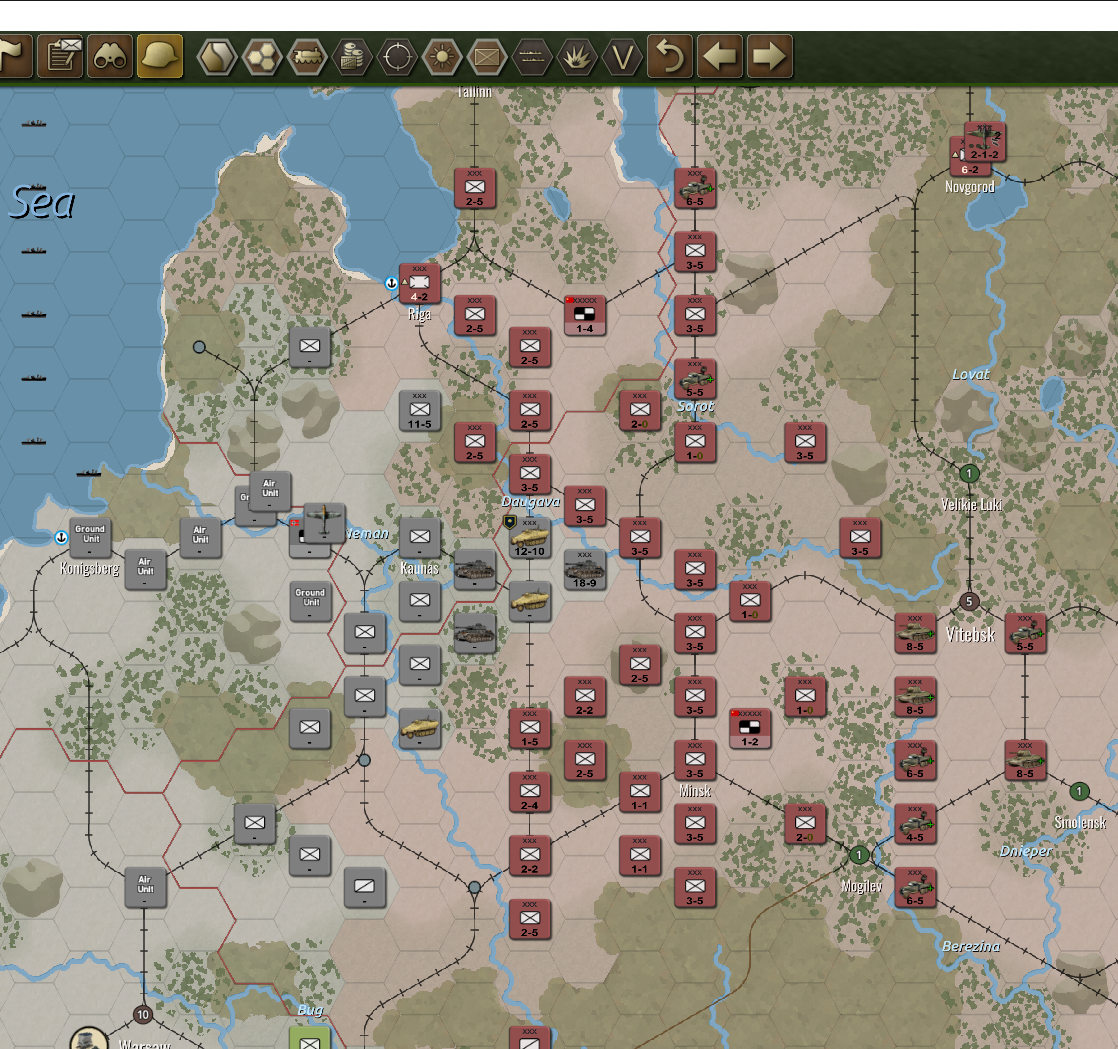The width and height of the screenshot is (1118, 1049).
Task: Select the Soviet 1-5 infantry counter
Action: (529, 728)
